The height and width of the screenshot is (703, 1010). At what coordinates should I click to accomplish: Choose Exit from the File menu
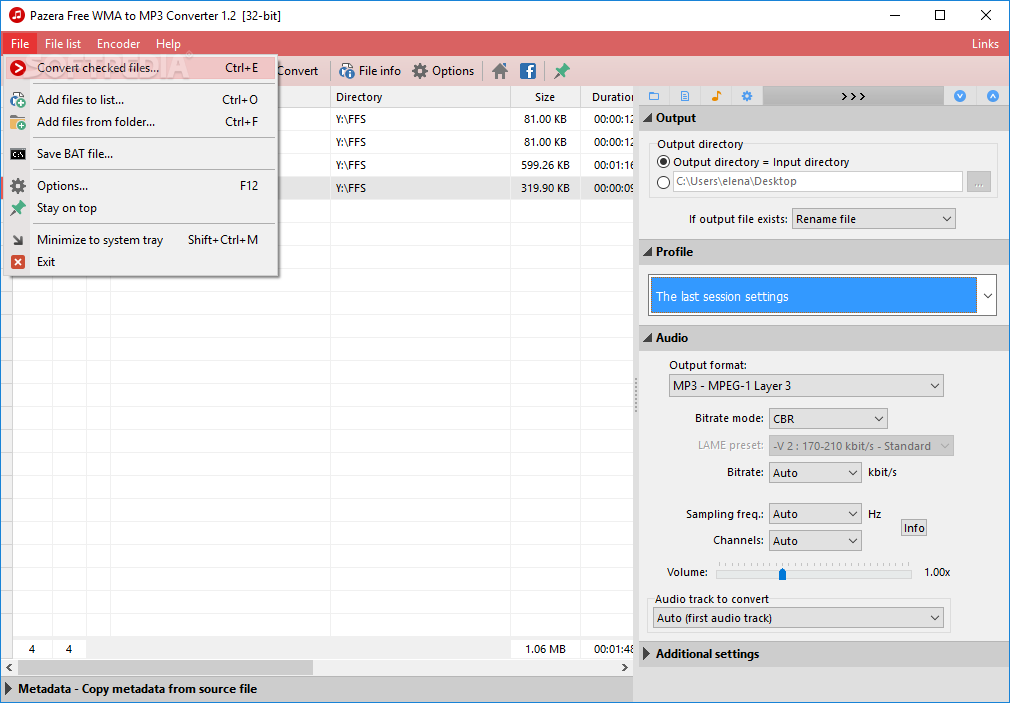coord(140,262)
